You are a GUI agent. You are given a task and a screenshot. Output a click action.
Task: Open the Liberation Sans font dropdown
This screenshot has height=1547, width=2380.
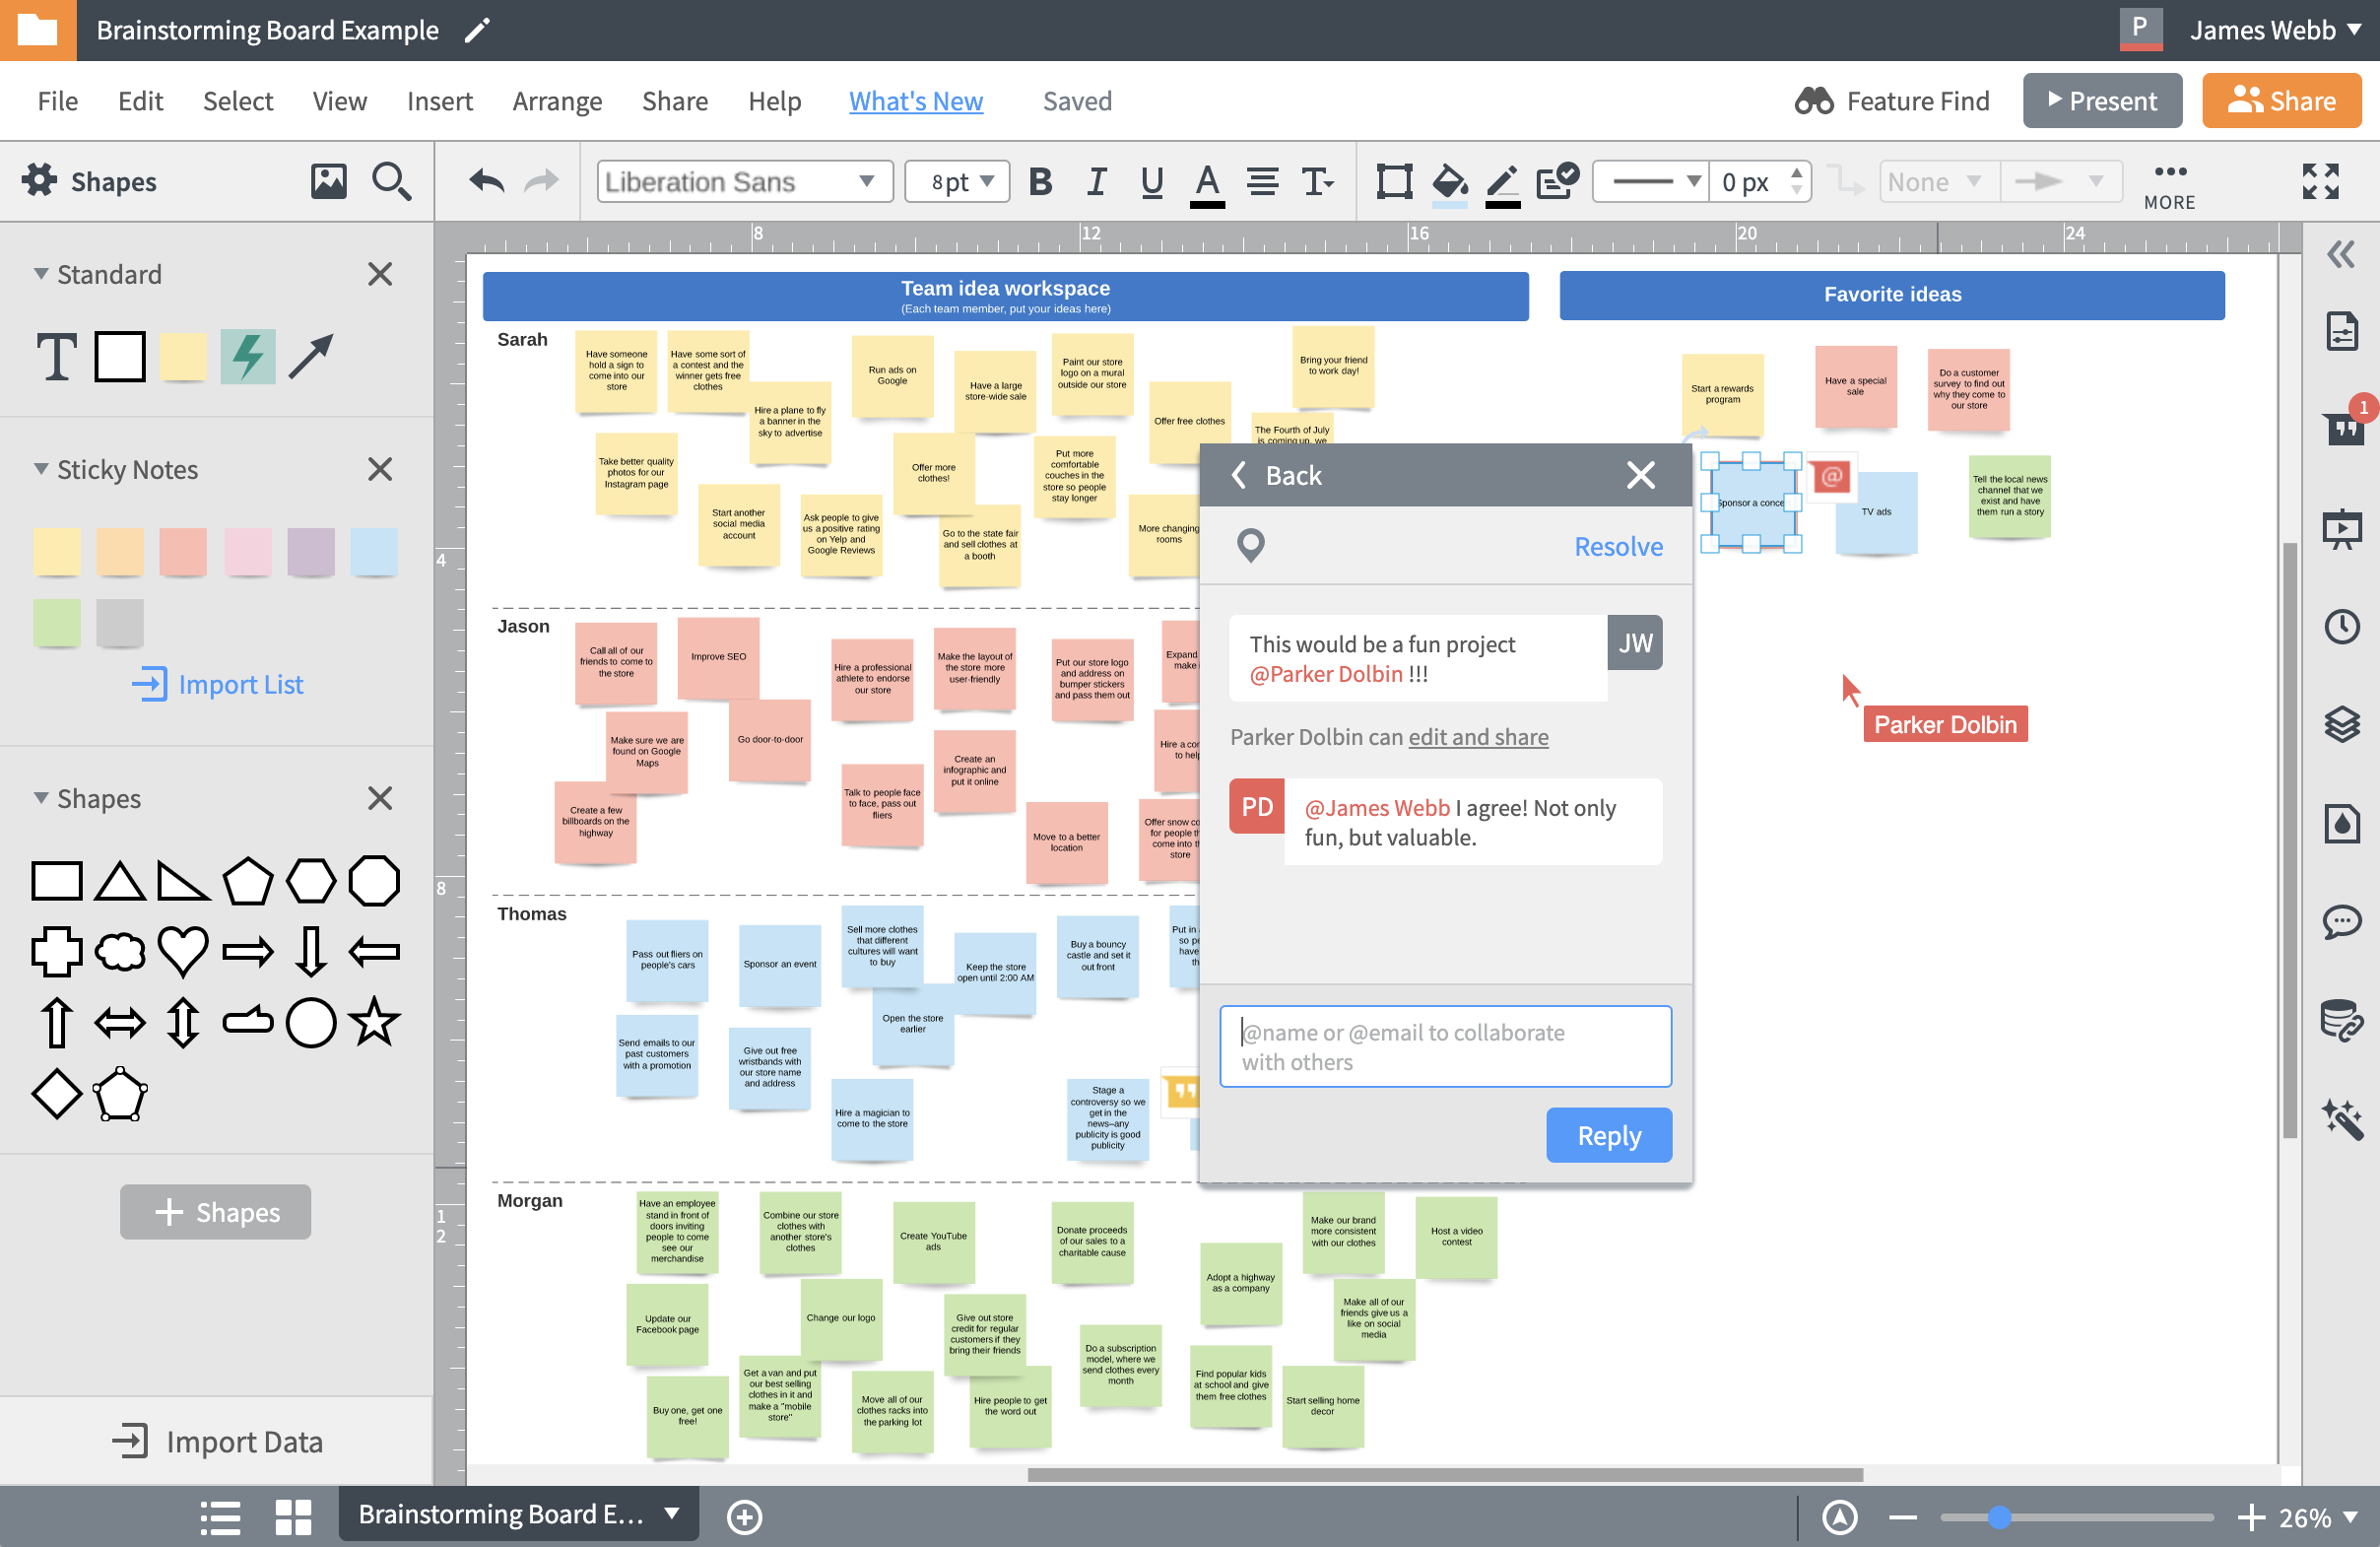click(x=743, y=181)
